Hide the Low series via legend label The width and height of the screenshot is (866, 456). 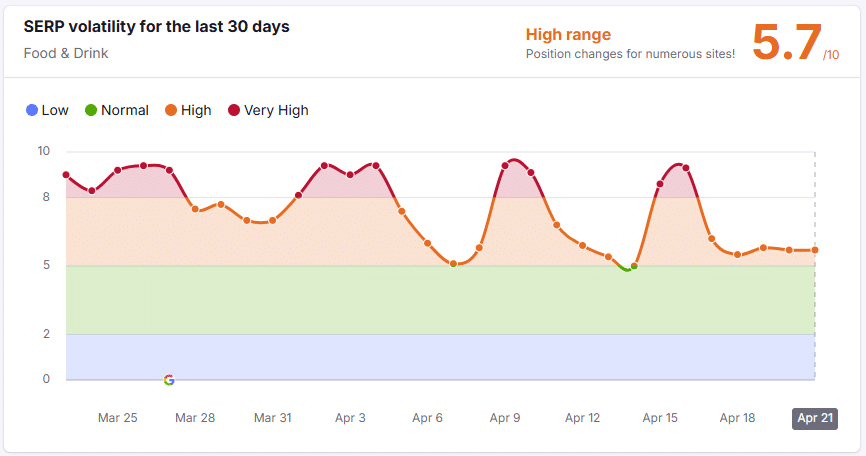click(x=55, y=111)
